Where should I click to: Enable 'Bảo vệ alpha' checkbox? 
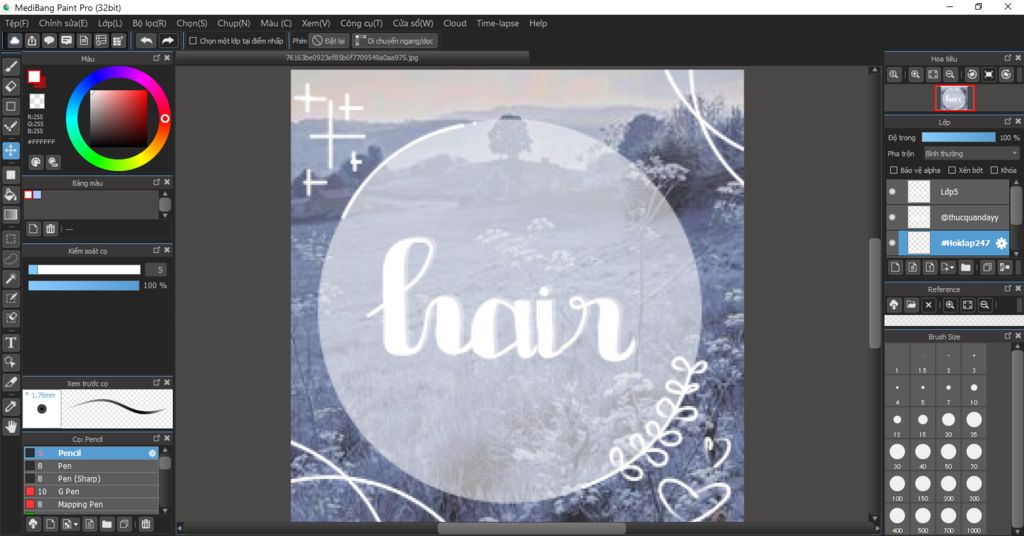click(x=893, y=170)
